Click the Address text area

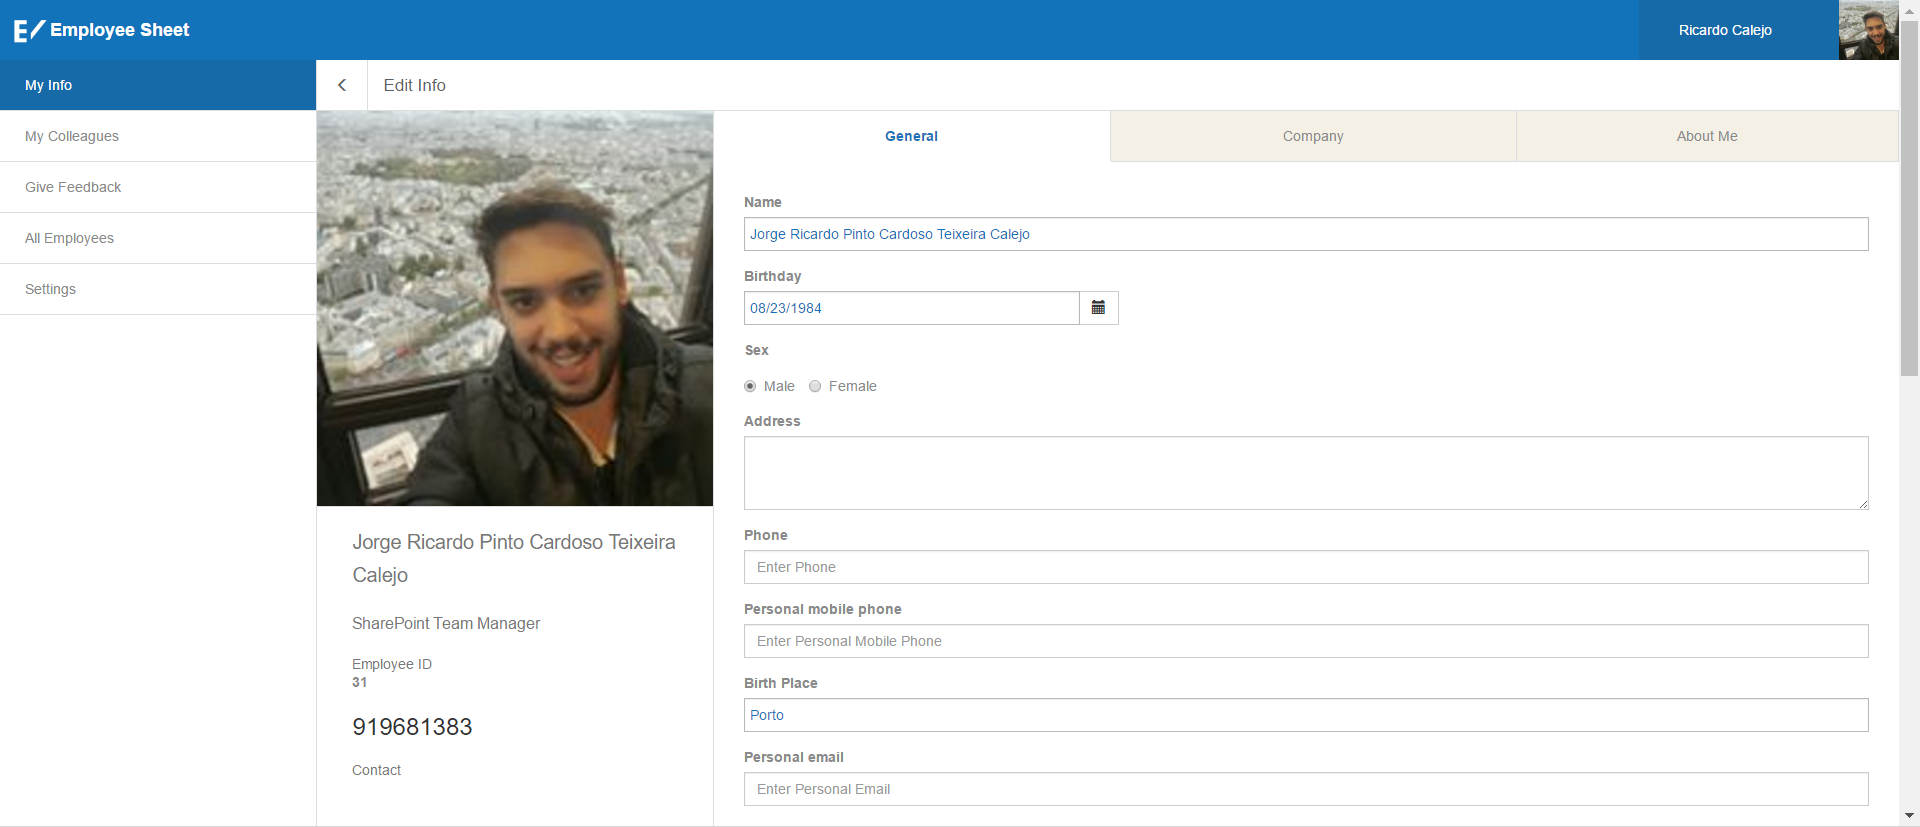click(x=1306, y=473)
